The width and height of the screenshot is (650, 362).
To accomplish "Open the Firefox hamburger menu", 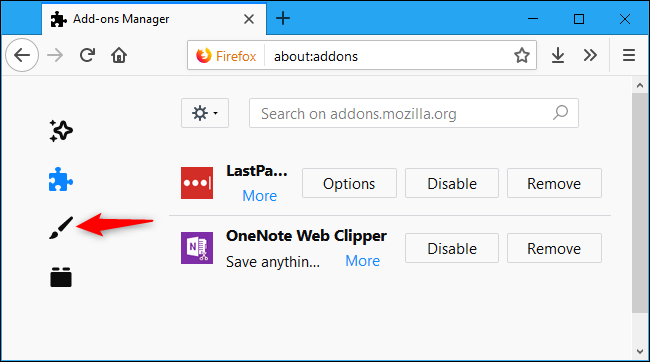I will (629, 55).
